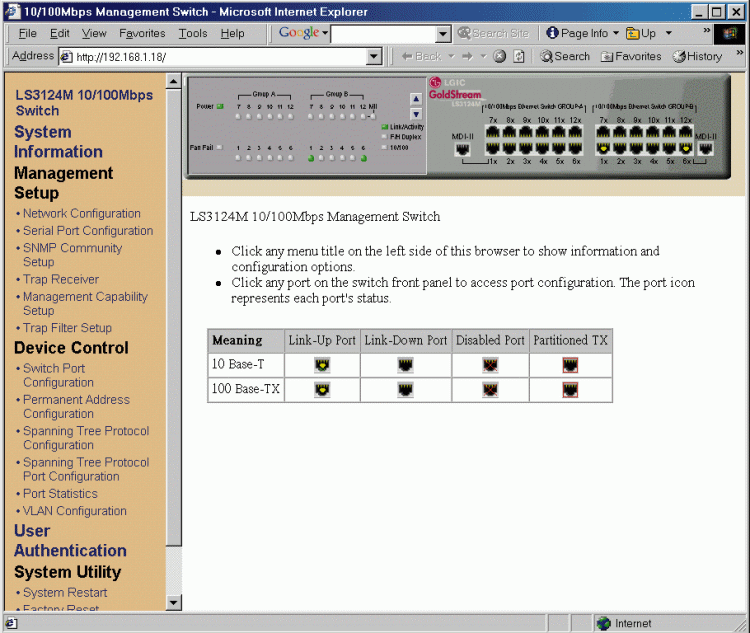Click the Stop loading icon
This screenshot has width=750, height=633.
tap(499, 56)
